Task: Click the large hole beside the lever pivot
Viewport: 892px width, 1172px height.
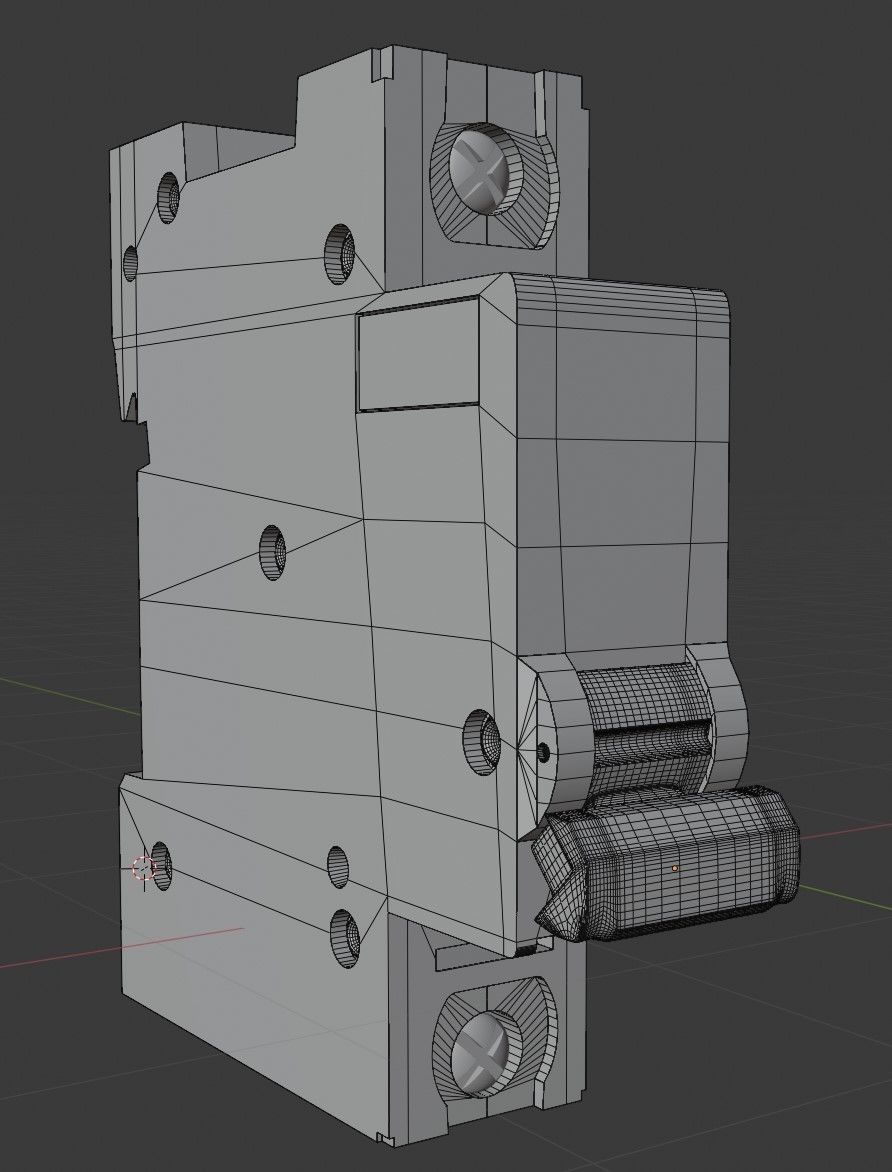Action: (482, 742)
